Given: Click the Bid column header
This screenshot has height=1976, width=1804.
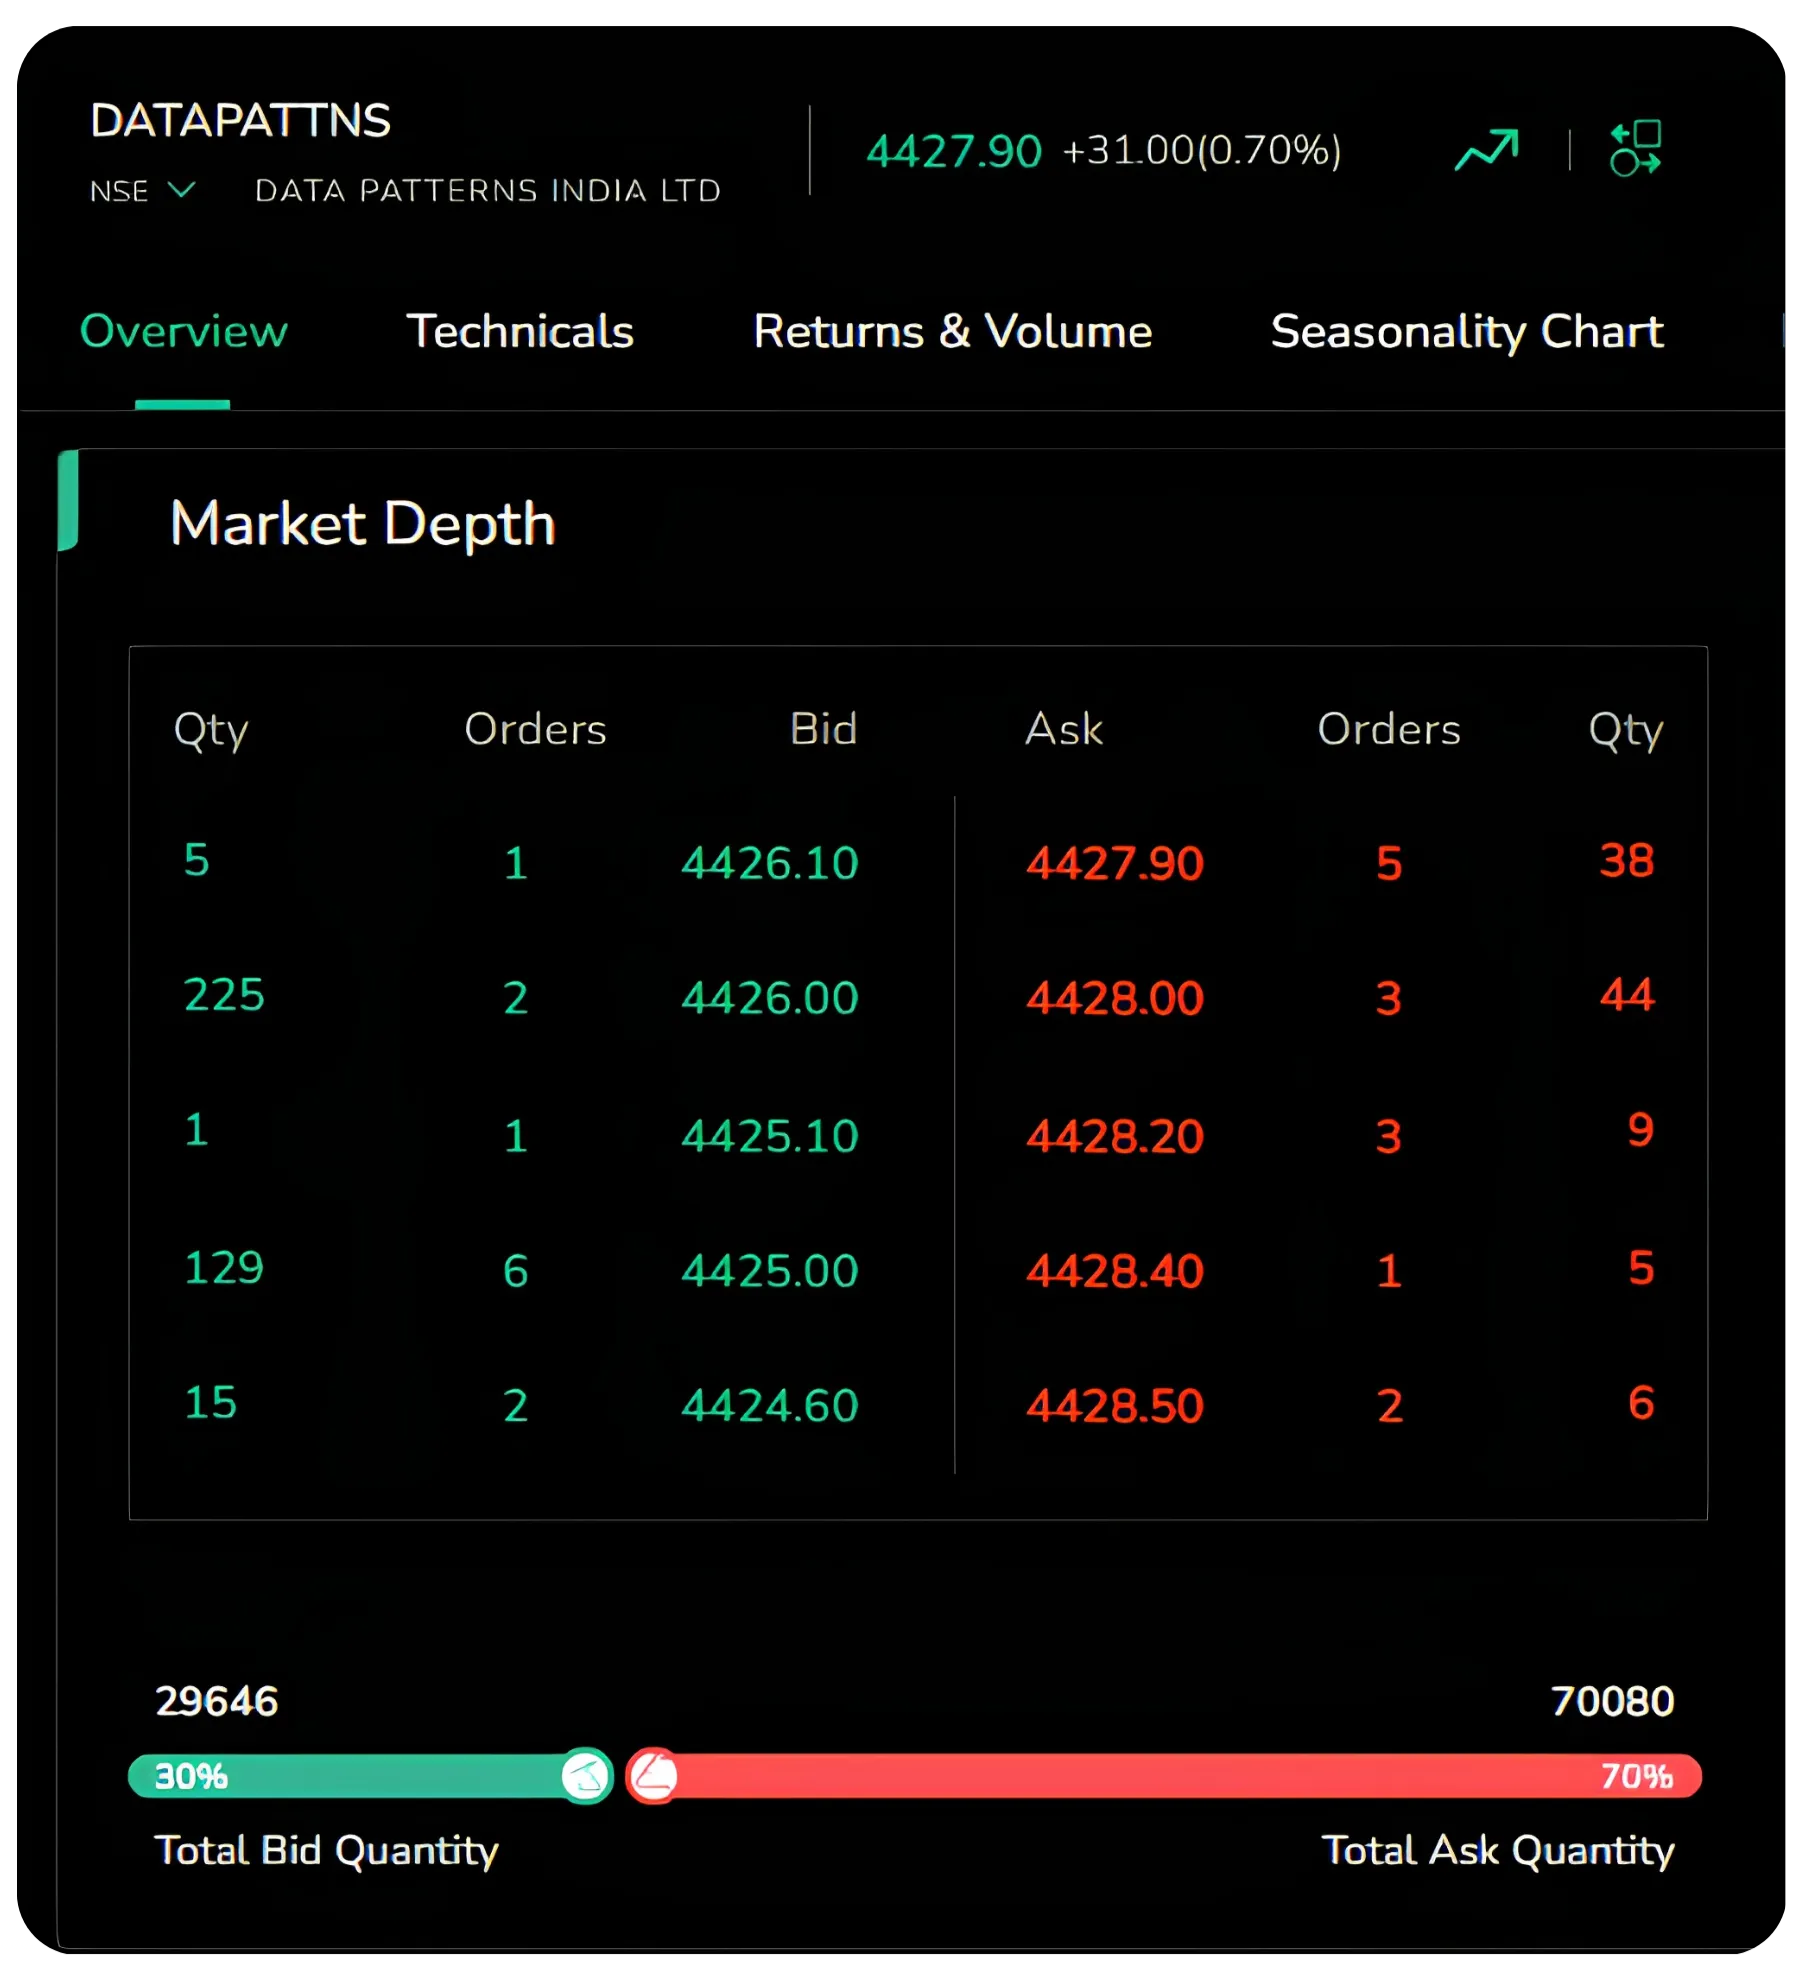Looking at the screenshot, I should point(823,728).
